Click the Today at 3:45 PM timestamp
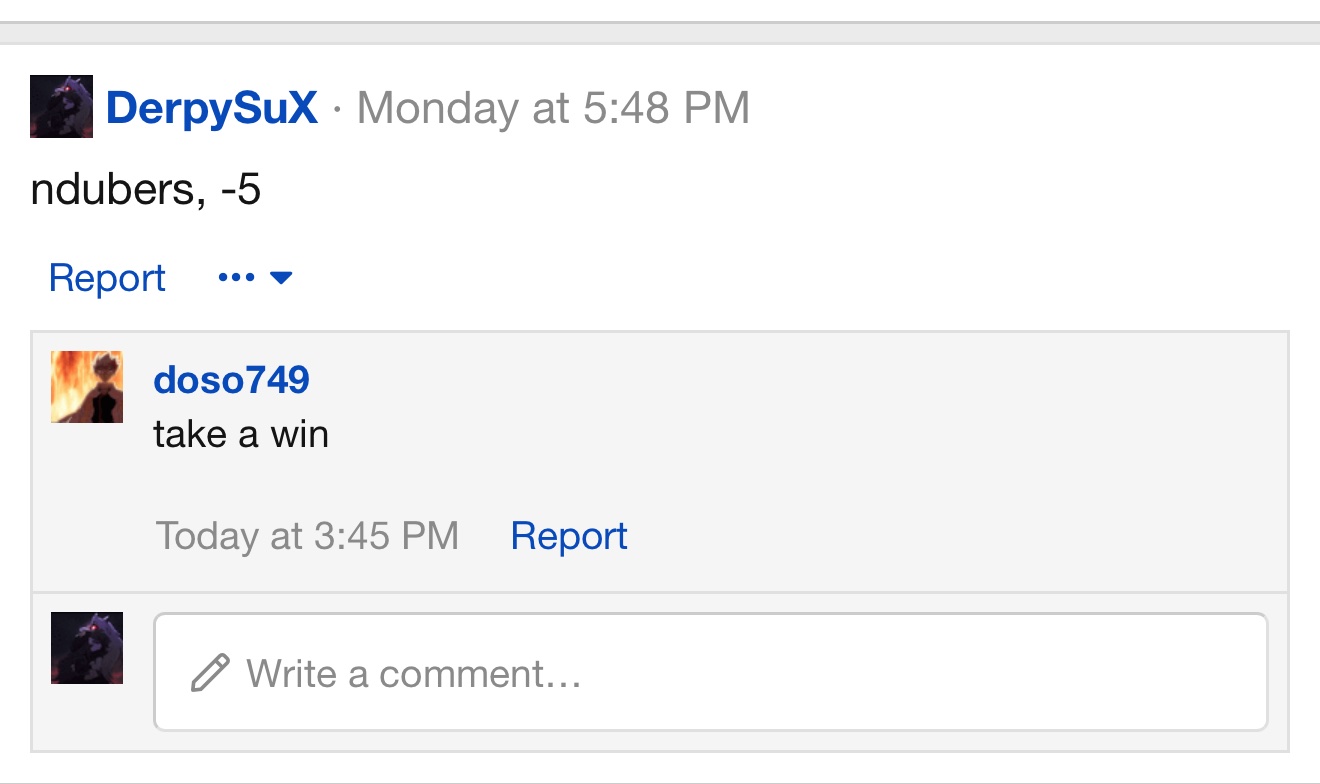The width and height of the screenshot is (1320, 784). click(307, 537)
